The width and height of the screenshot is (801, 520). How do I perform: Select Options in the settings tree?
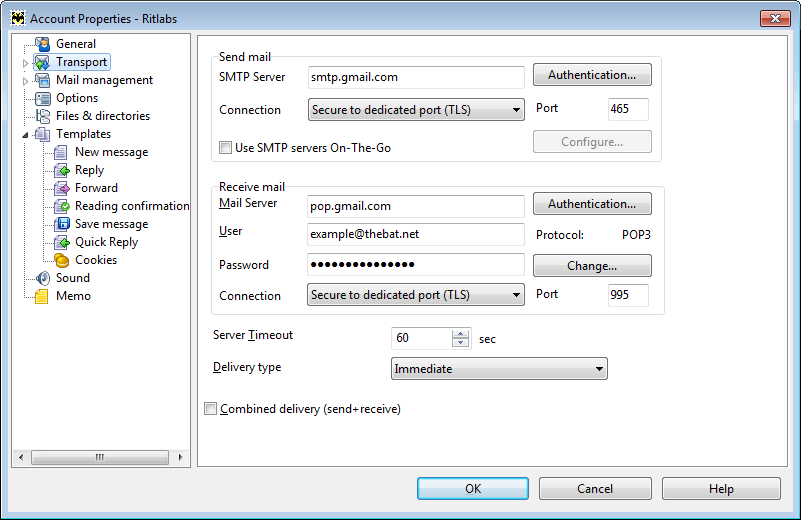pos(77,98)
